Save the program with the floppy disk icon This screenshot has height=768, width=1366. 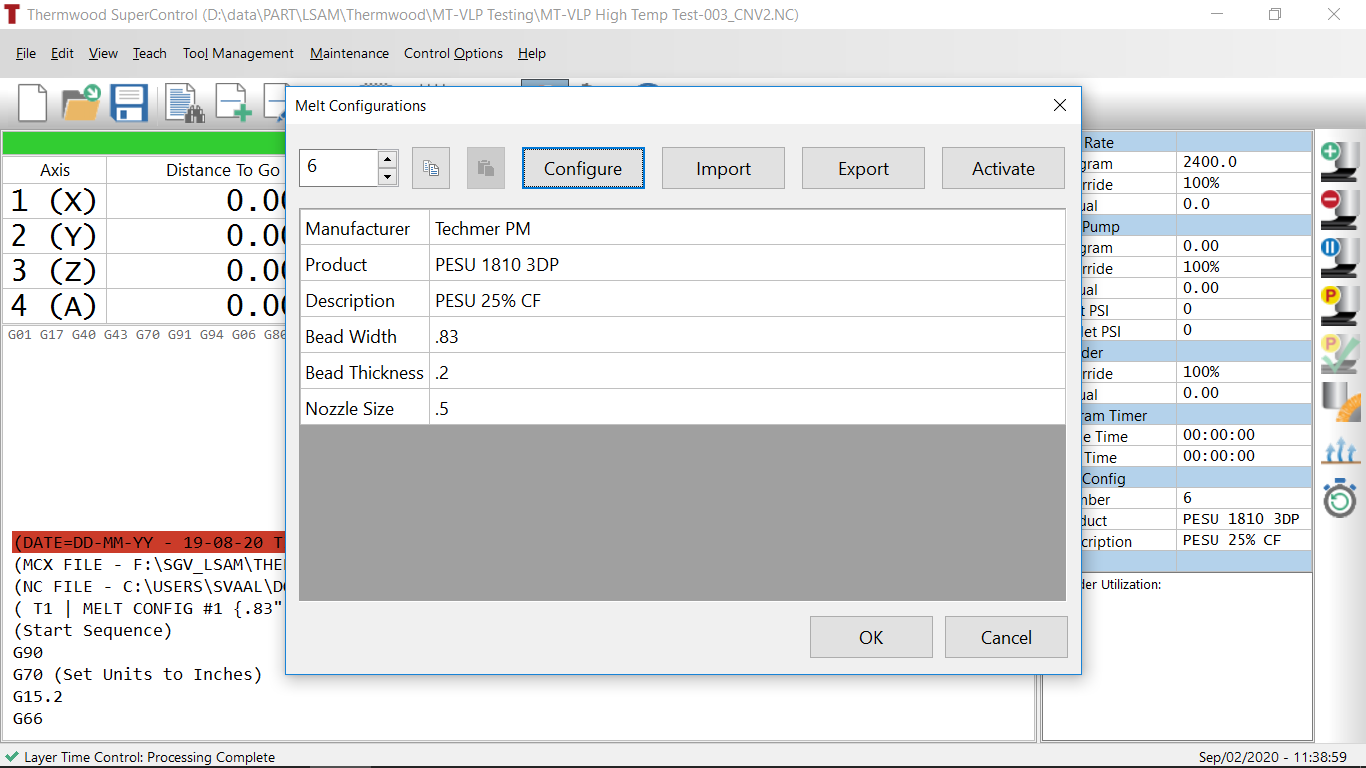pos(130,103)
